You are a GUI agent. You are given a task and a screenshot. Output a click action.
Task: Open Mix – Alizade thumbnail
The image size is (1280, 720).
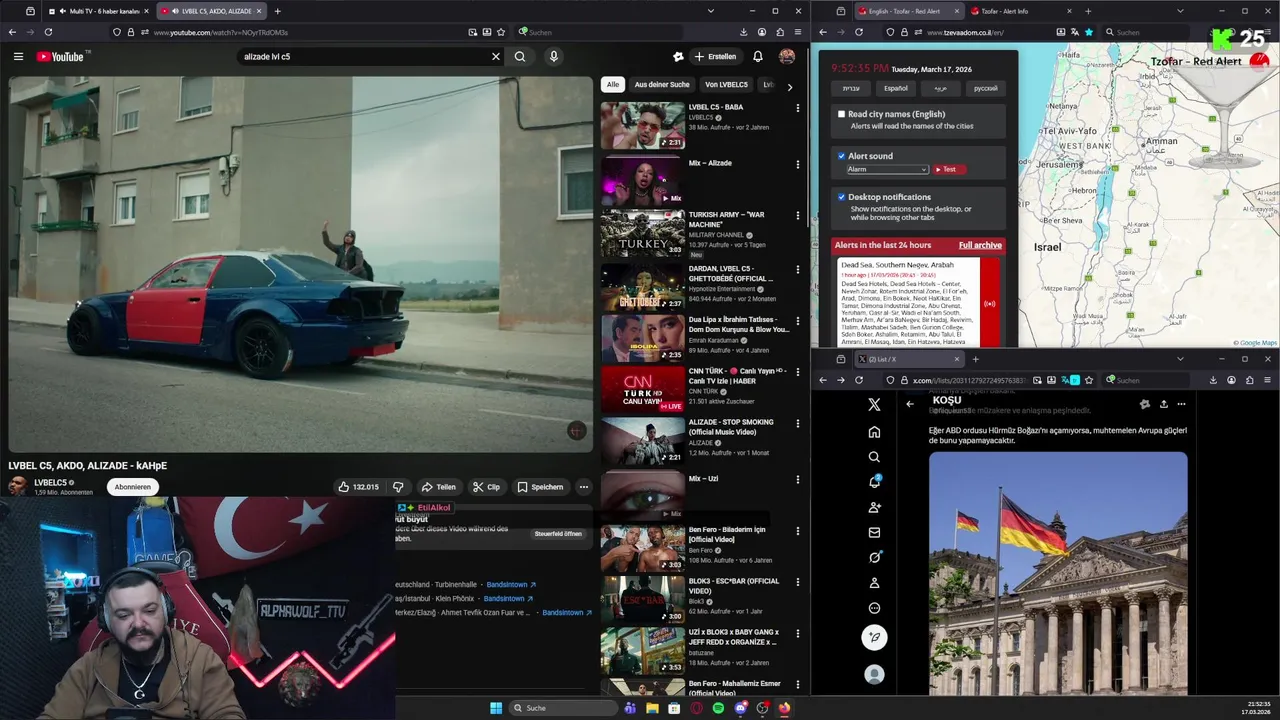(642, 181)
